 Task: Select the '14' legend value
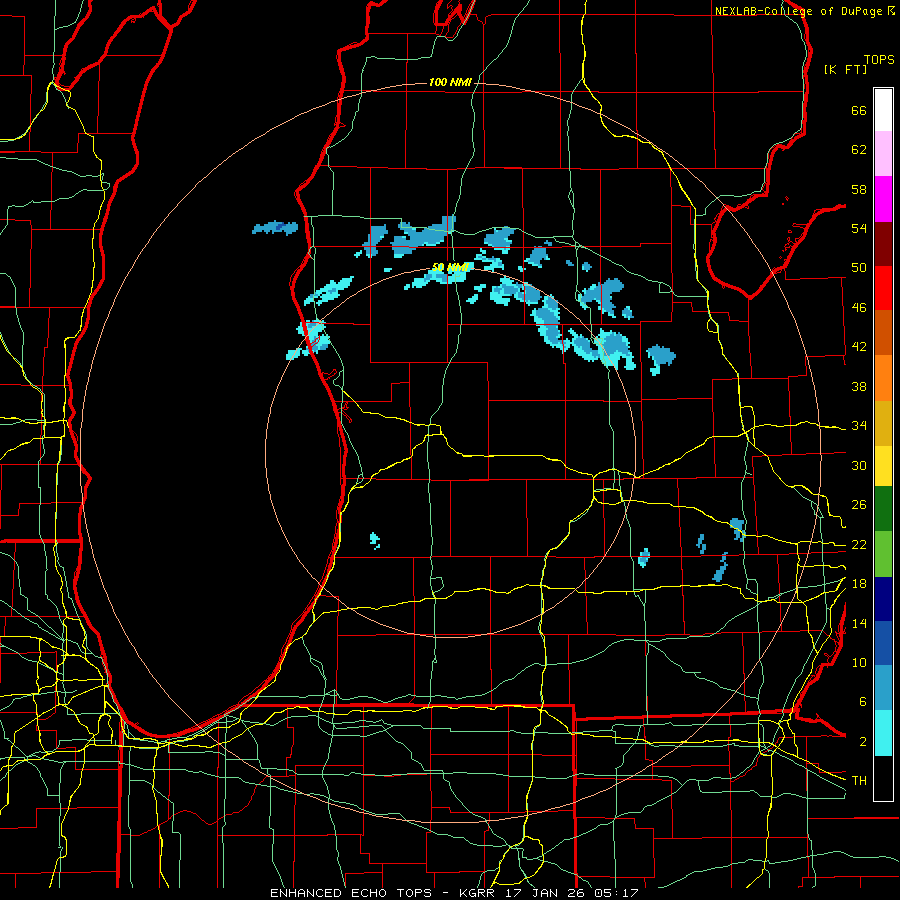point(859,623)
